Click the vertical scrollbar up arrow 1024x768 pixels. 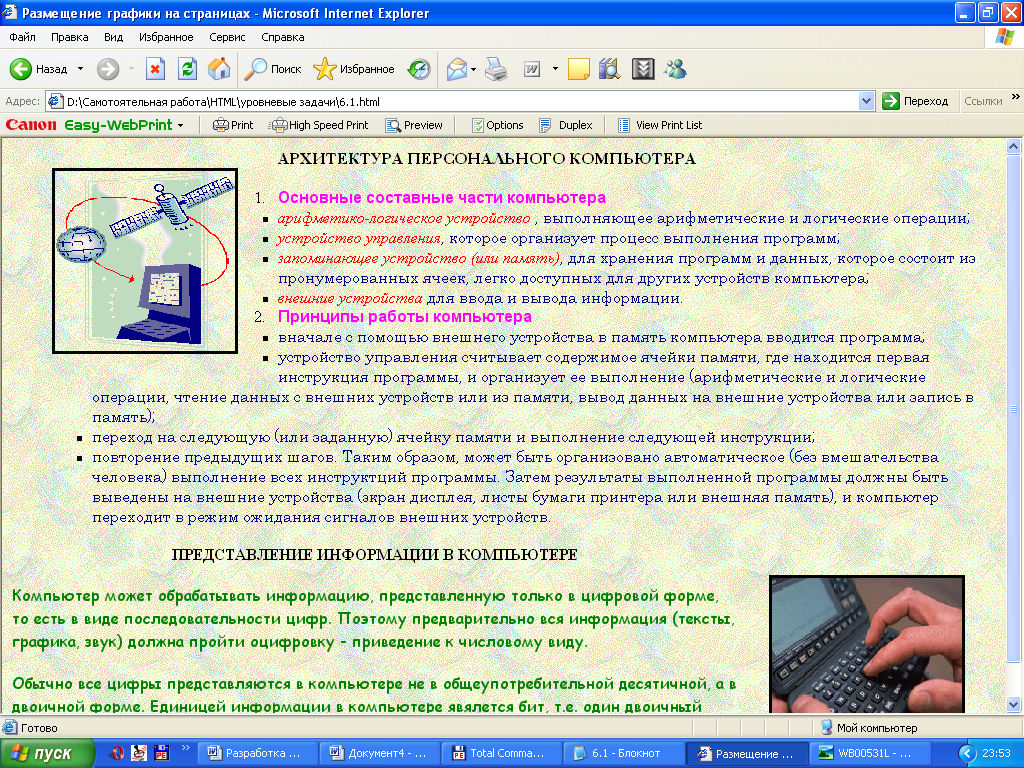(x=1014, y=147)
